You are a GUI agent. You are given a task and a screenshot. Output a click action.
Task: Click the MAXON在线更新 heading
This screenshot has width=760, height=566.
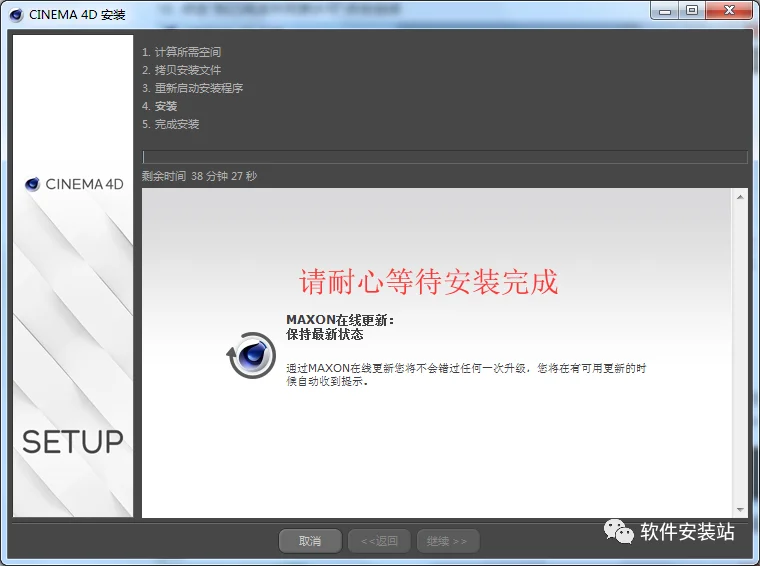(x=340, y=320)
